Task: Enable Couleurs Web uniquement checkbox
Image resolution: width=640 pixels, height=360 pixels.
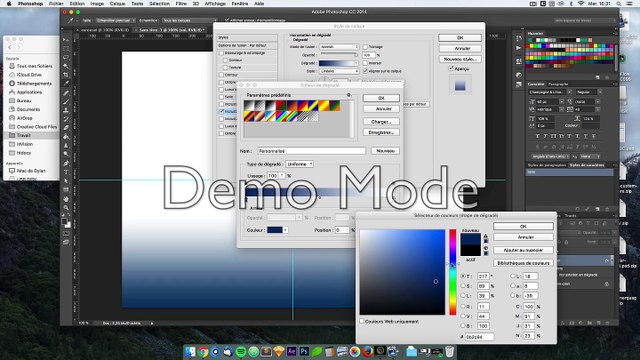Action: click(x=362, y=321)
